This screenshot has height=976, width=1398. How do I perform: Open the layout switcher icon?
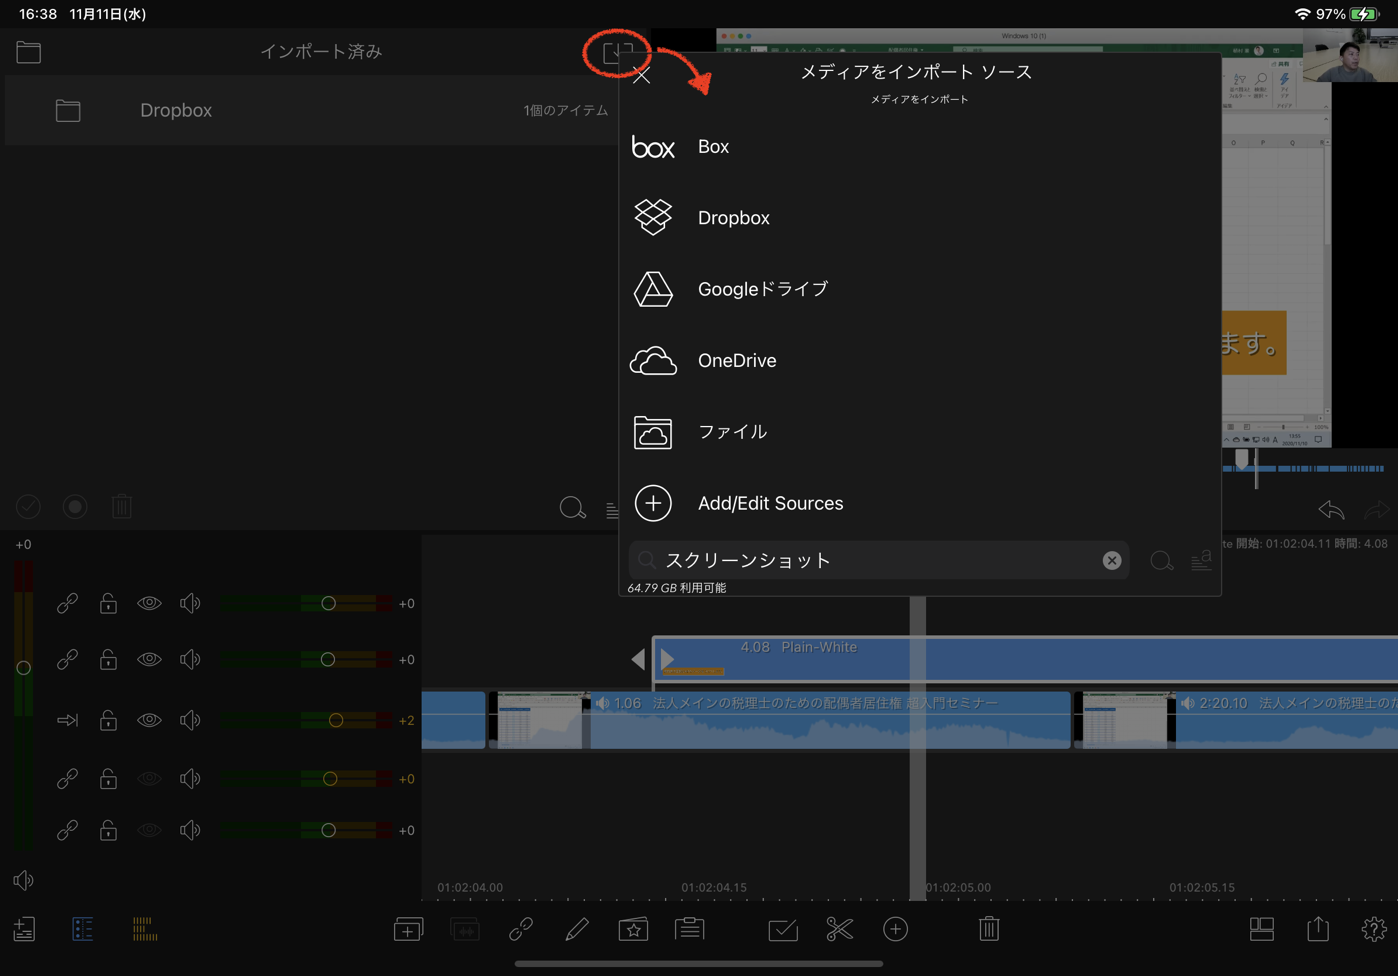pyautogui.click(x=1262, y=929)
